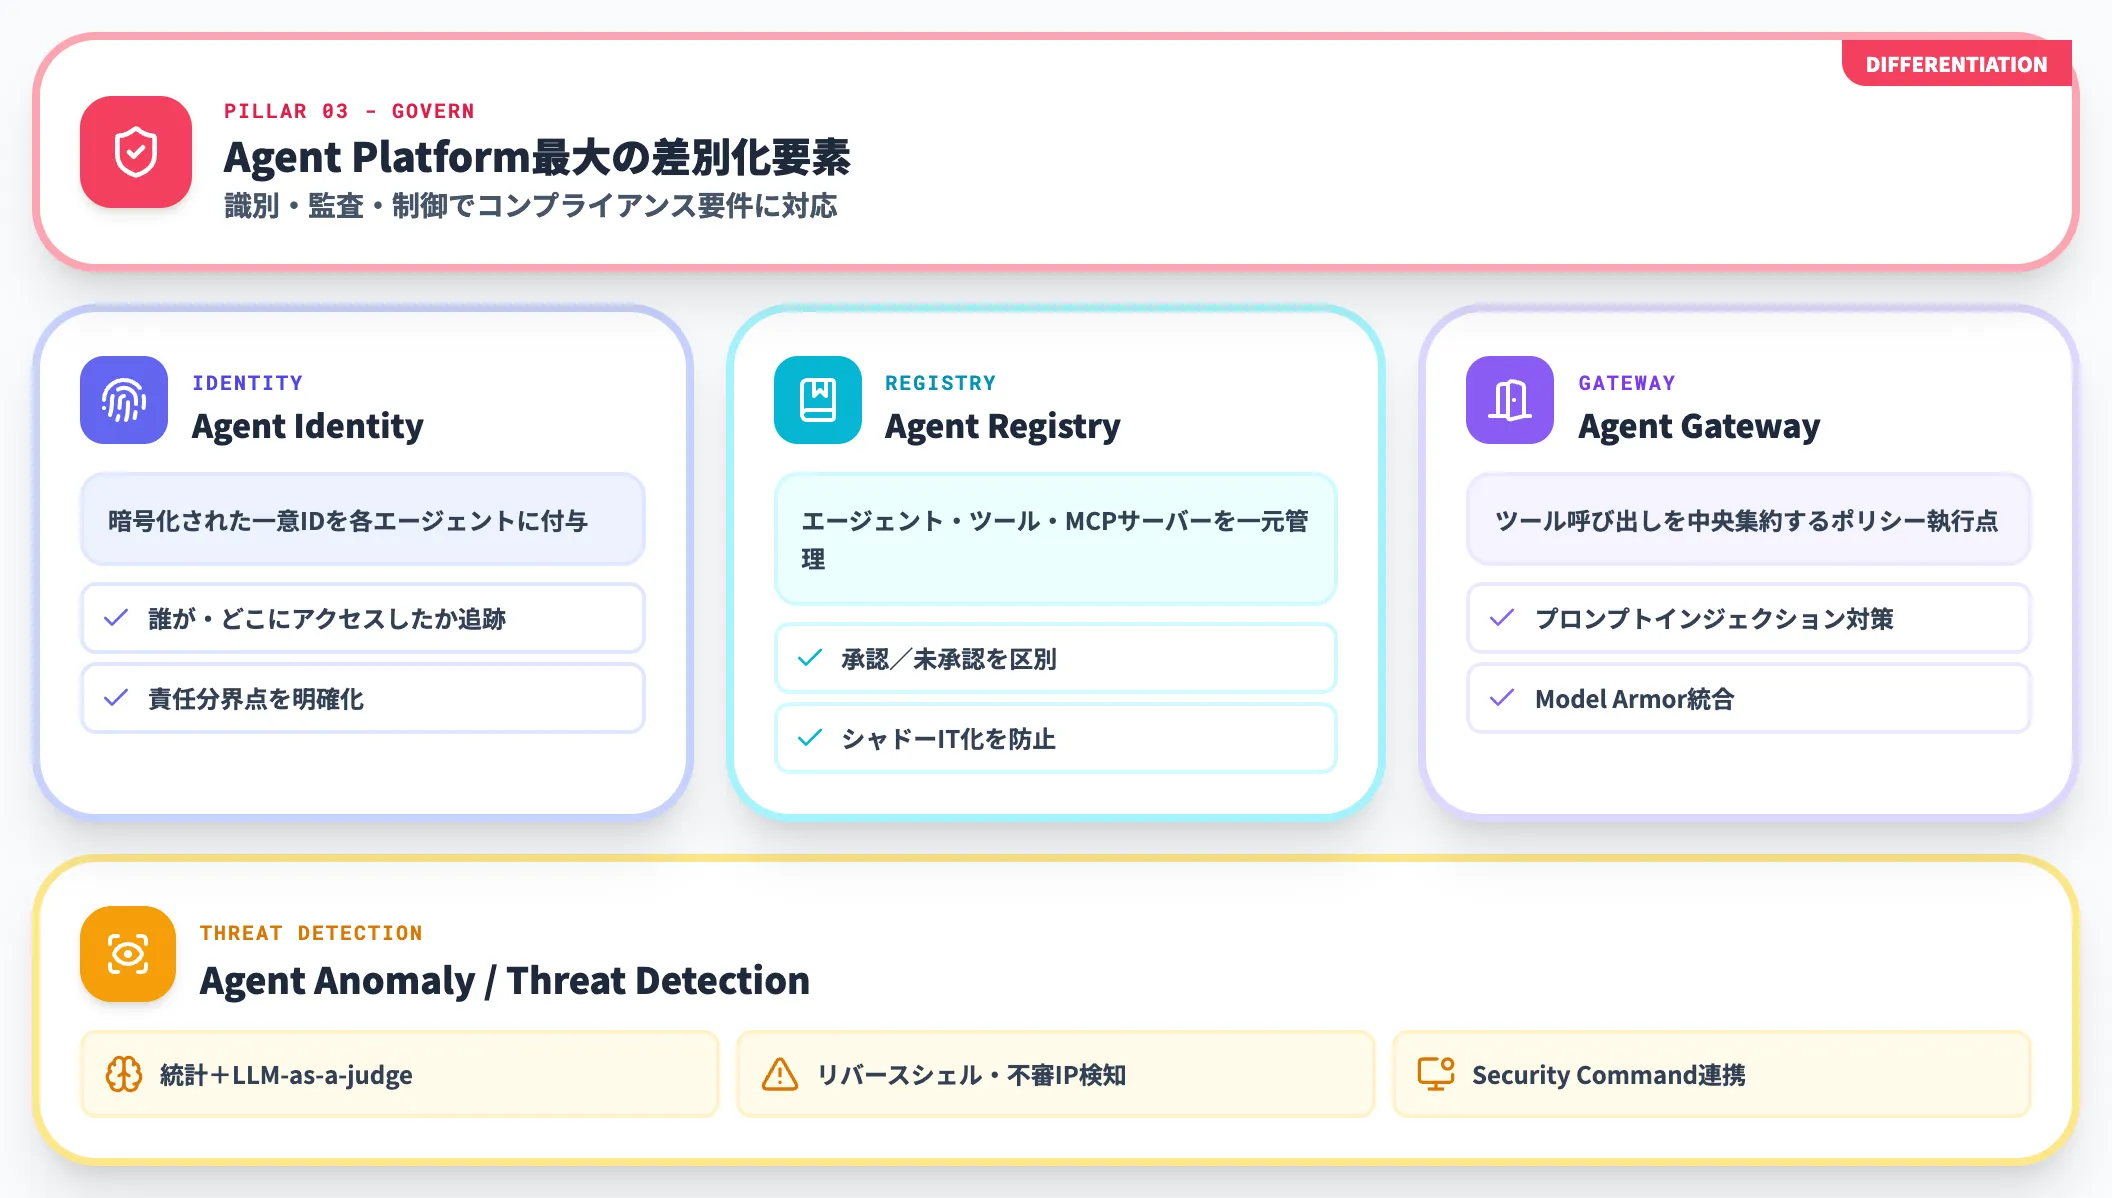Click the orange eye-scan Threat Detection icon
This screenshot has height=1198, width=2112.
point(128,954)
